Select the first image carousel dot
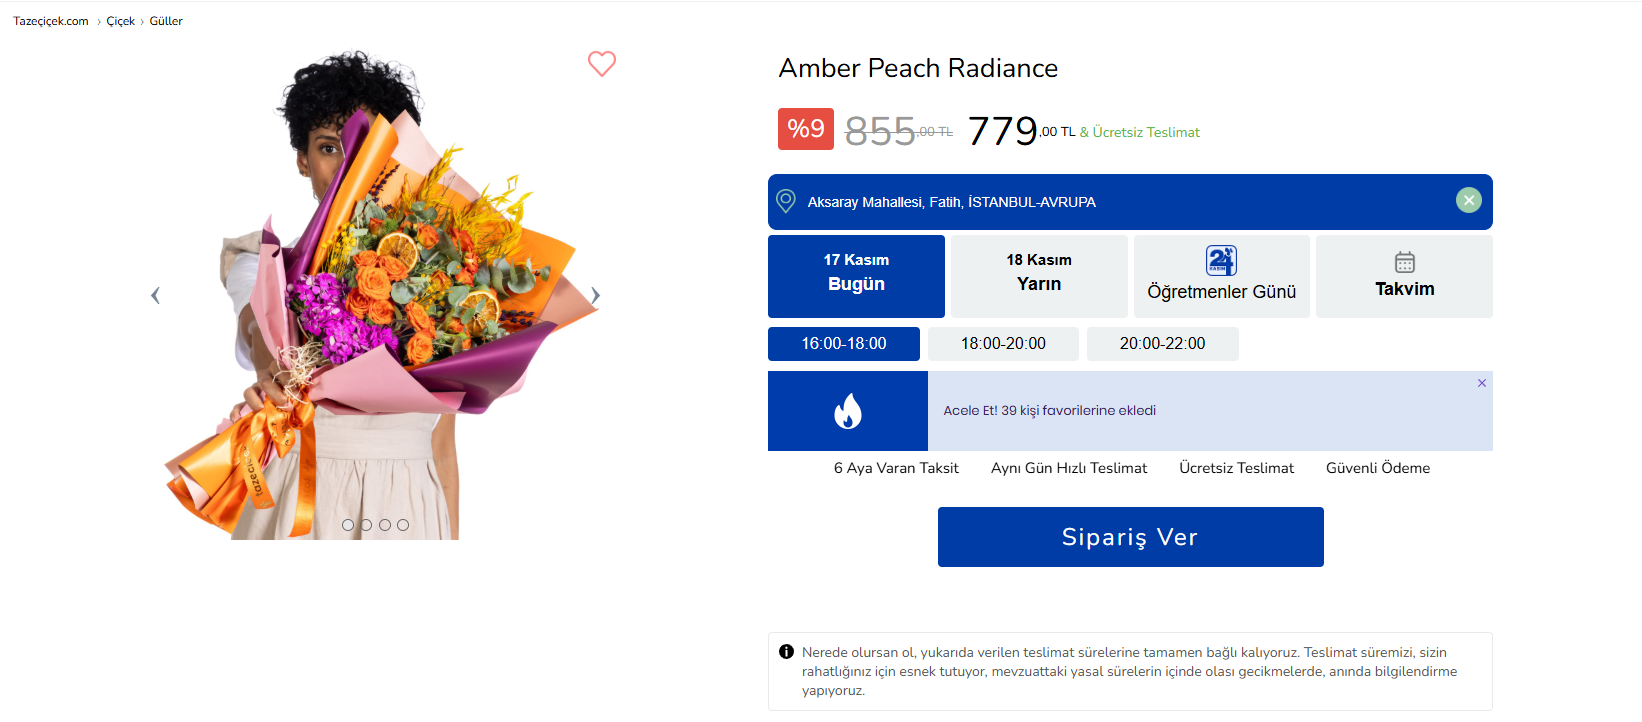 point(348,525)
